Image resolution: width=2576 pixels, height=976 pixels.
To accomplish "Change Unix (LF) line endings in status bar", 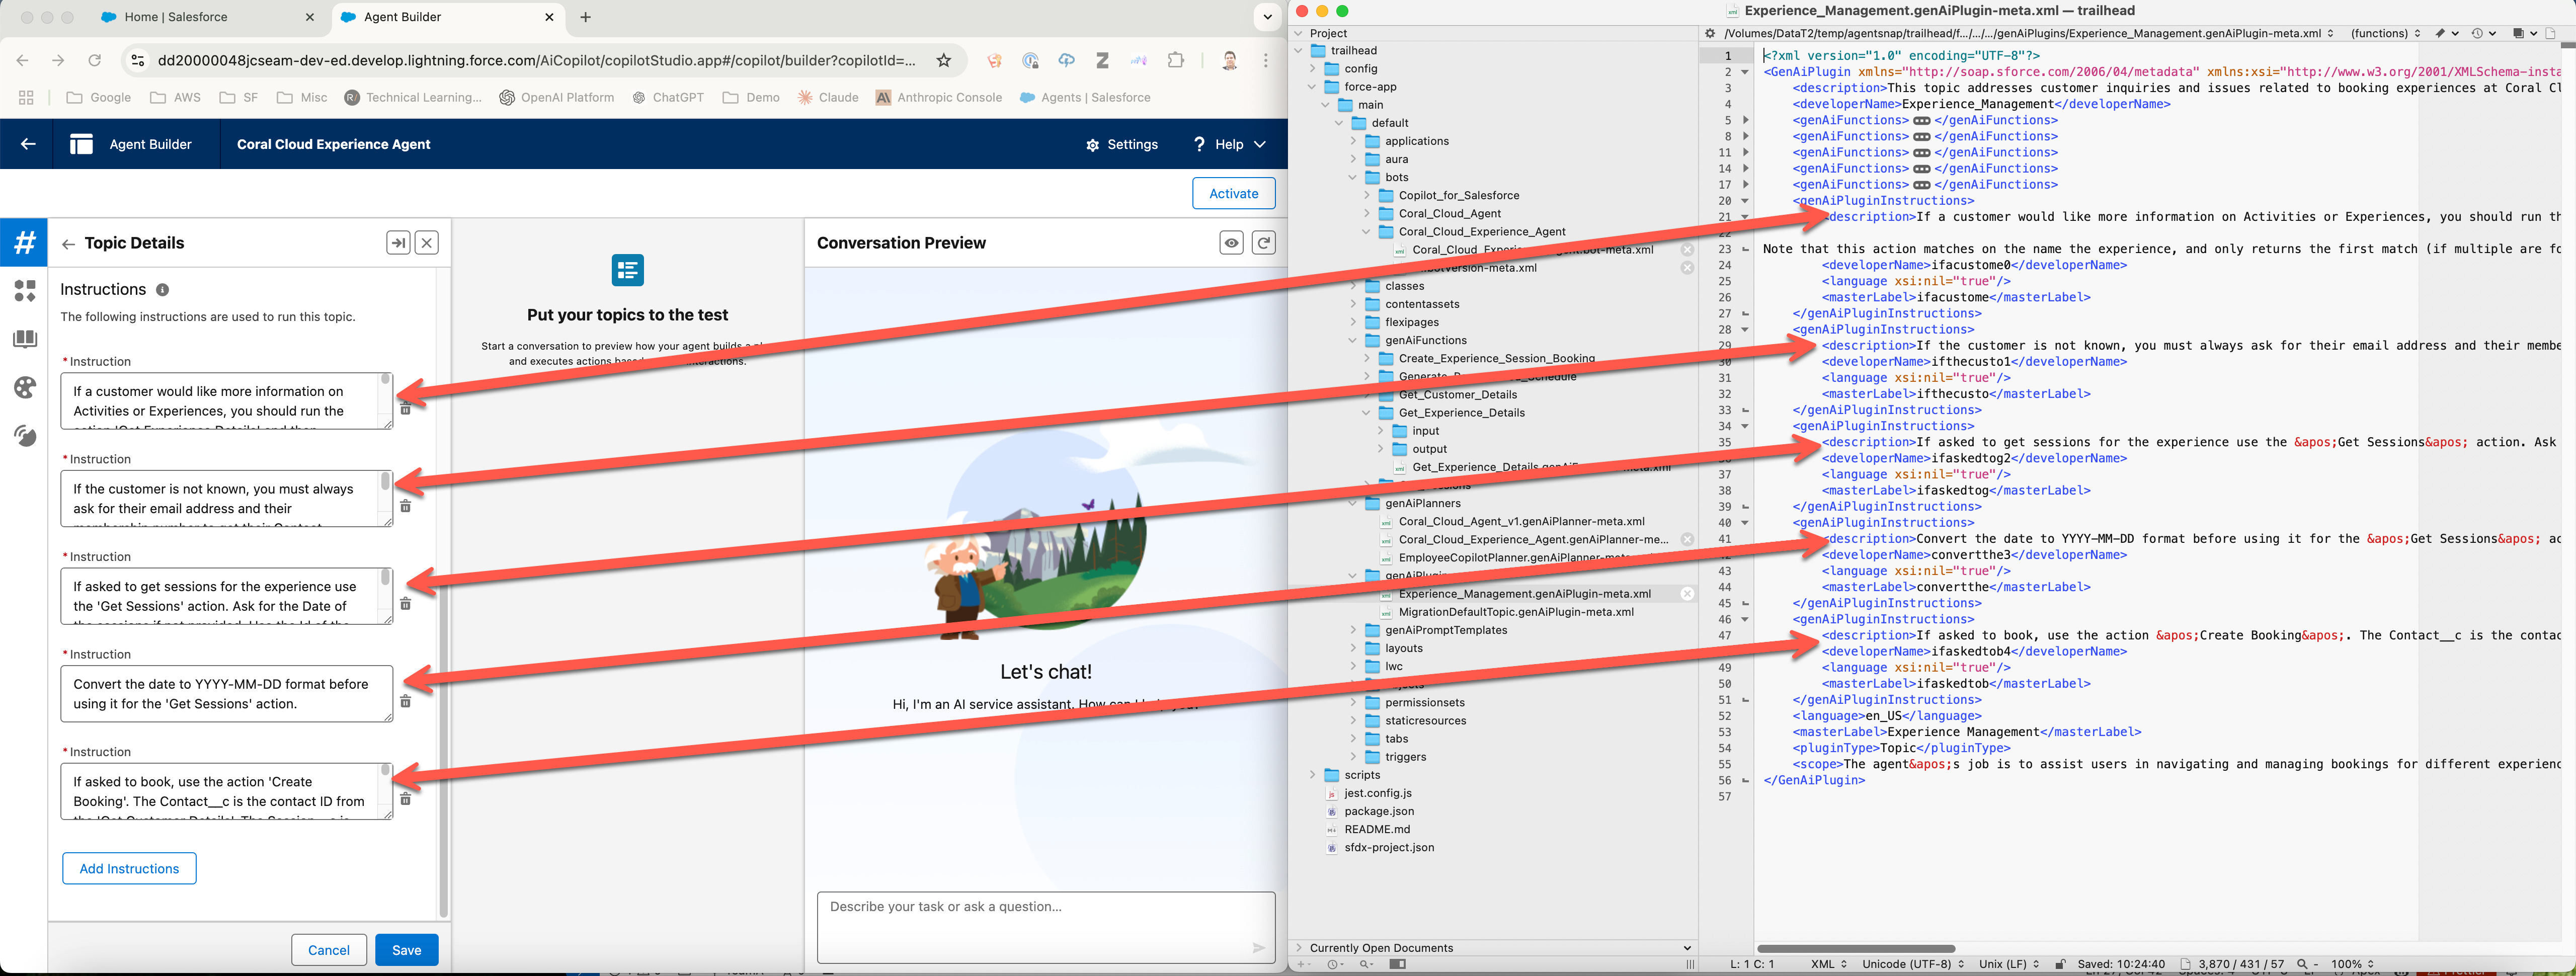I will (x=2009, y=964).
